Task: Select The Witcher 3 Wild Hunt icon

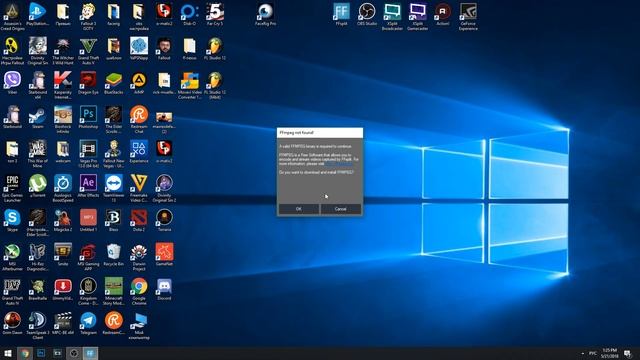Action: point(63,51)
